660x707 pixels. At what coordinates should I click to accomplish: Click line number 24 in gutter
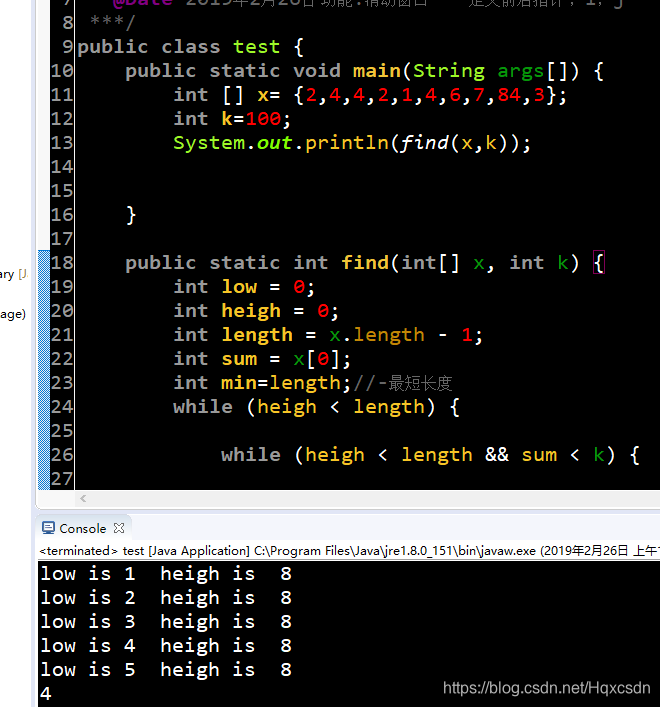[62, 407]
